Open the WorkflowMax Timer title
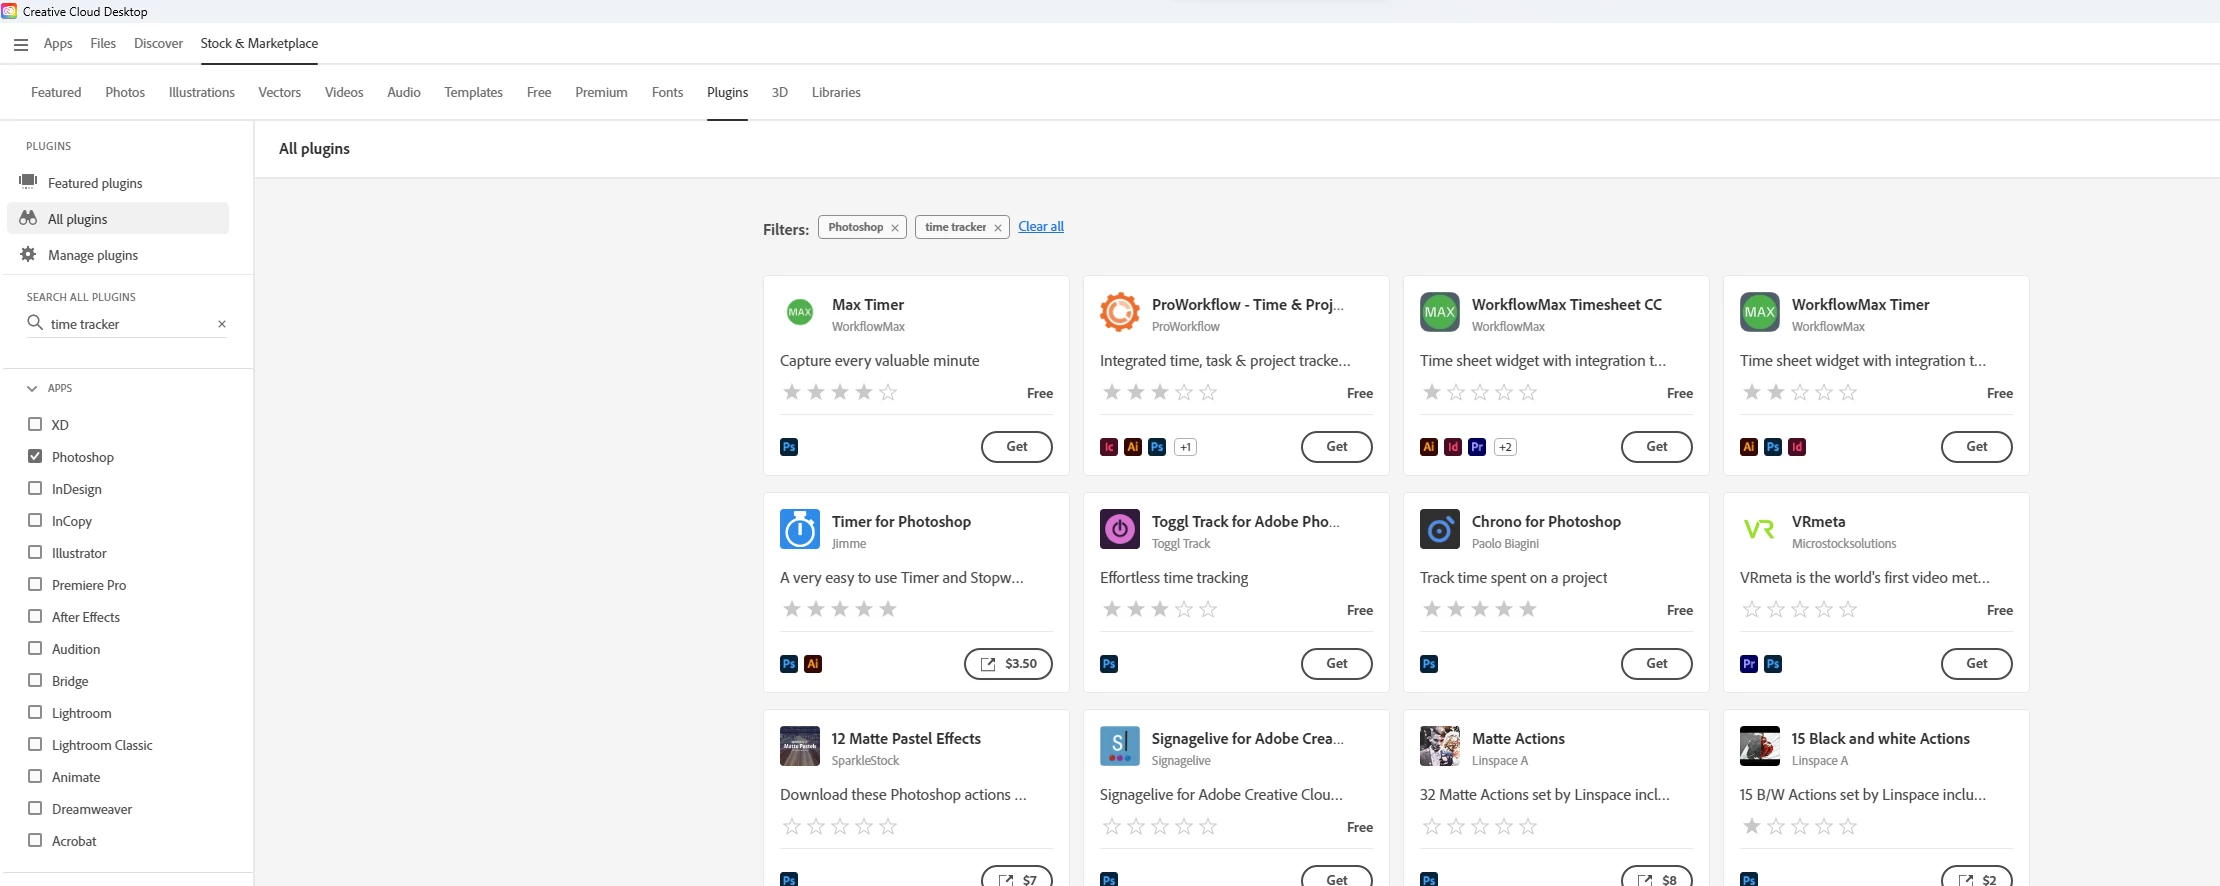 1860,305
